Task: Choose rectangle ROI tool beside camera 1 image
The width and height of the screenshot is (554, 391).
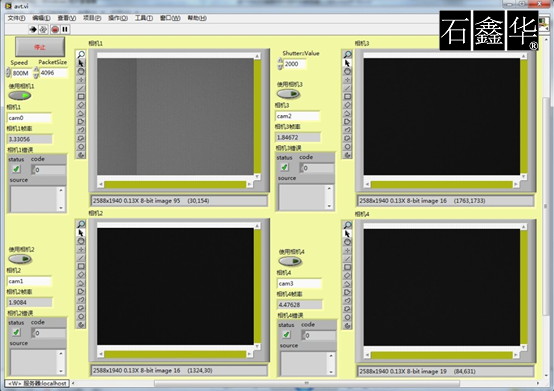Action: [x=81, y=96]
